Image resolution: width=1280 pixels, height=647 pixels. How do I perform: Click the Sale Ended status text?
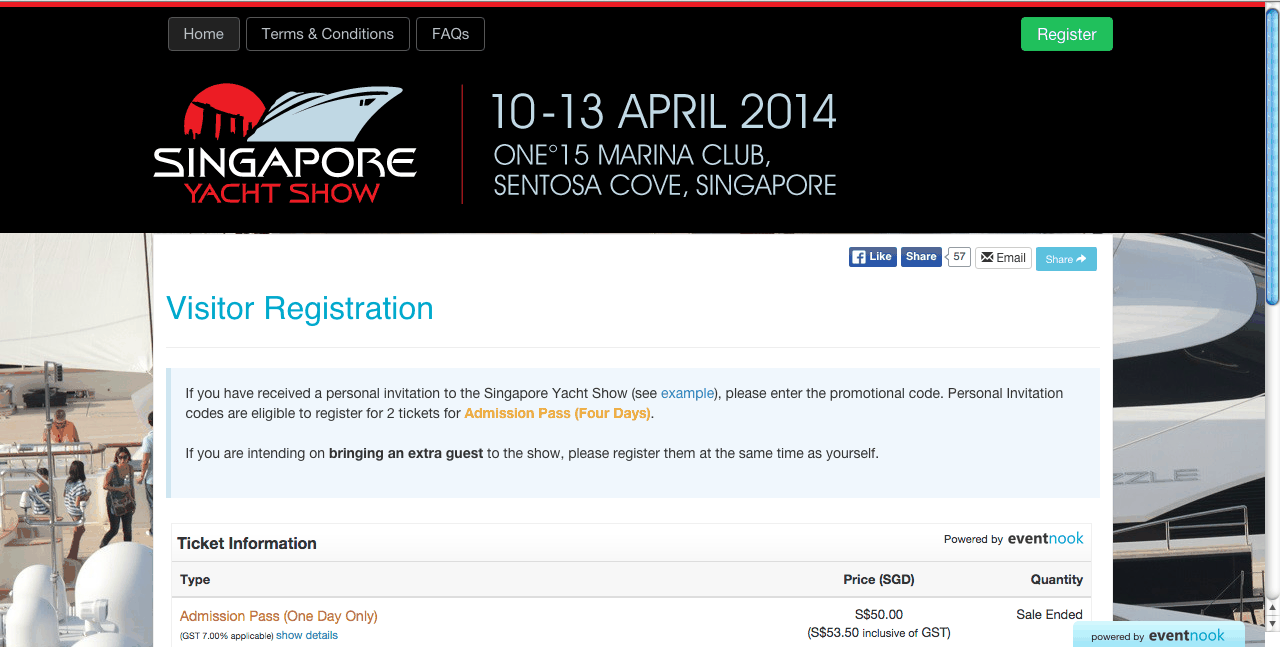tap(1049, 615)
